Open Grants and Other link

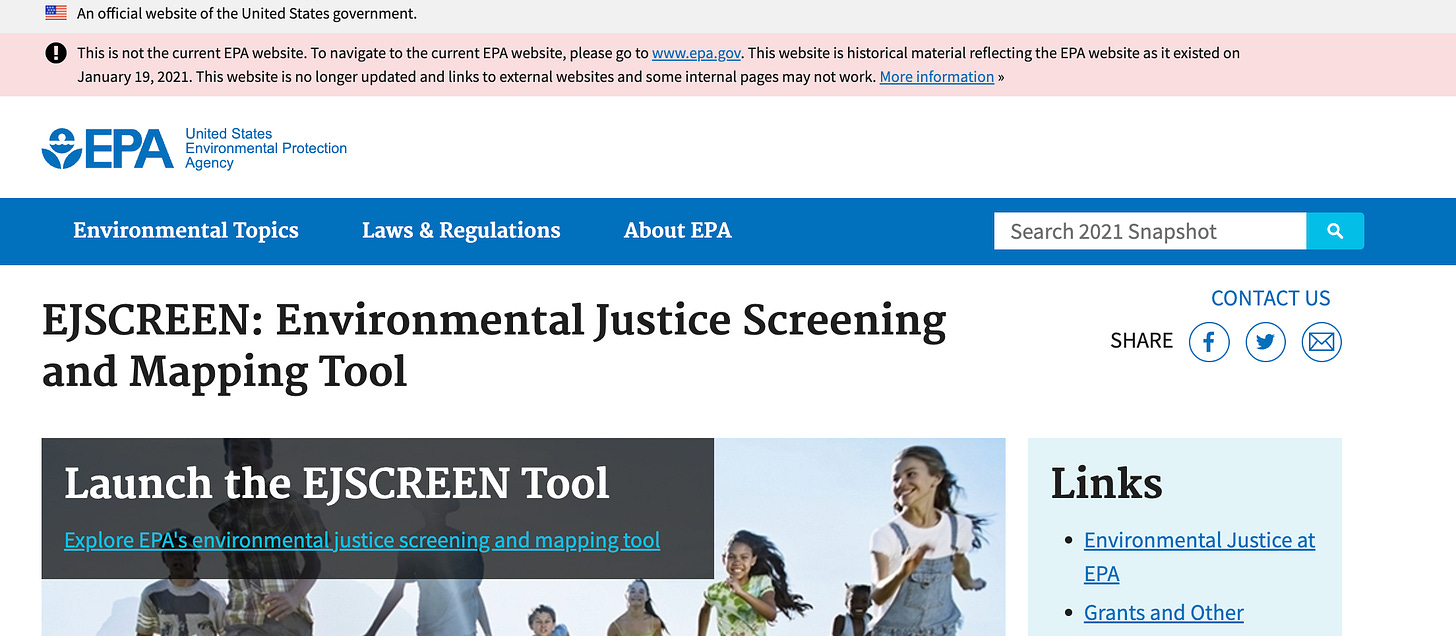1164,613
